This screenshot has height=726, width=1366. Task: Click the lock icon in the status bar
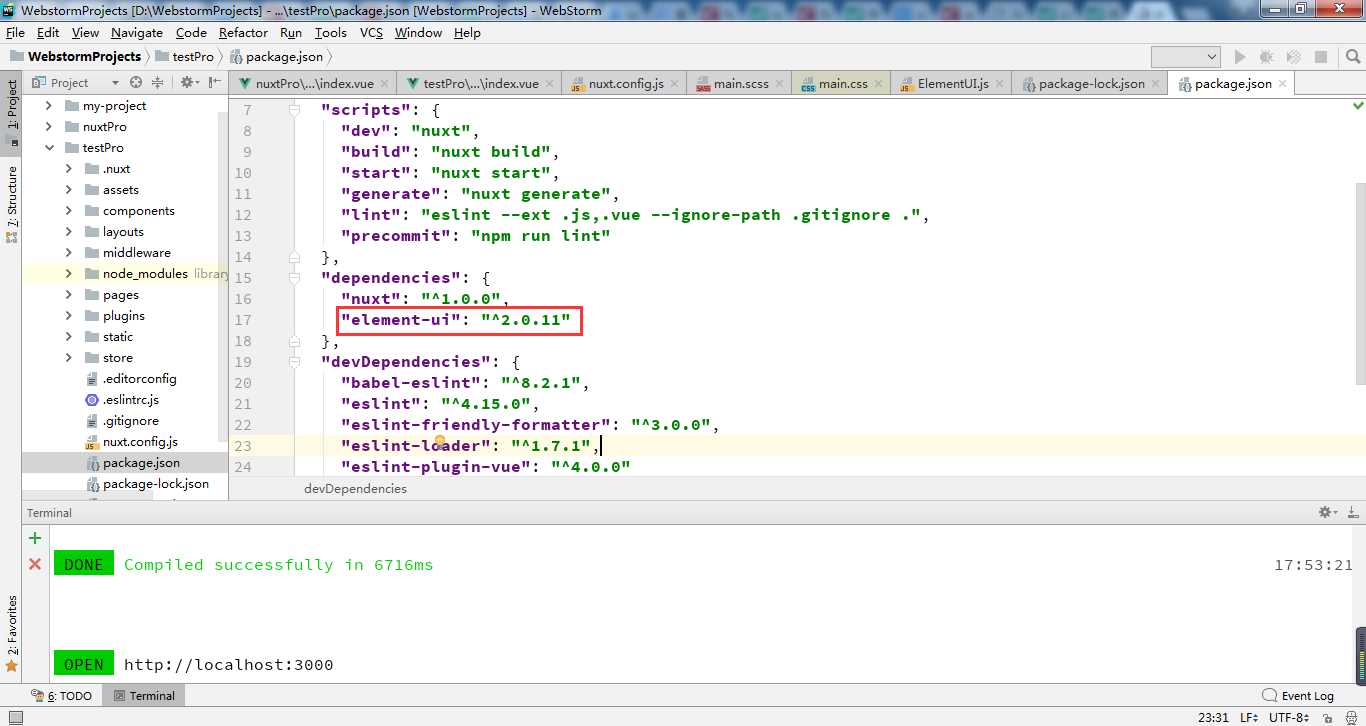click(1327, 717)
